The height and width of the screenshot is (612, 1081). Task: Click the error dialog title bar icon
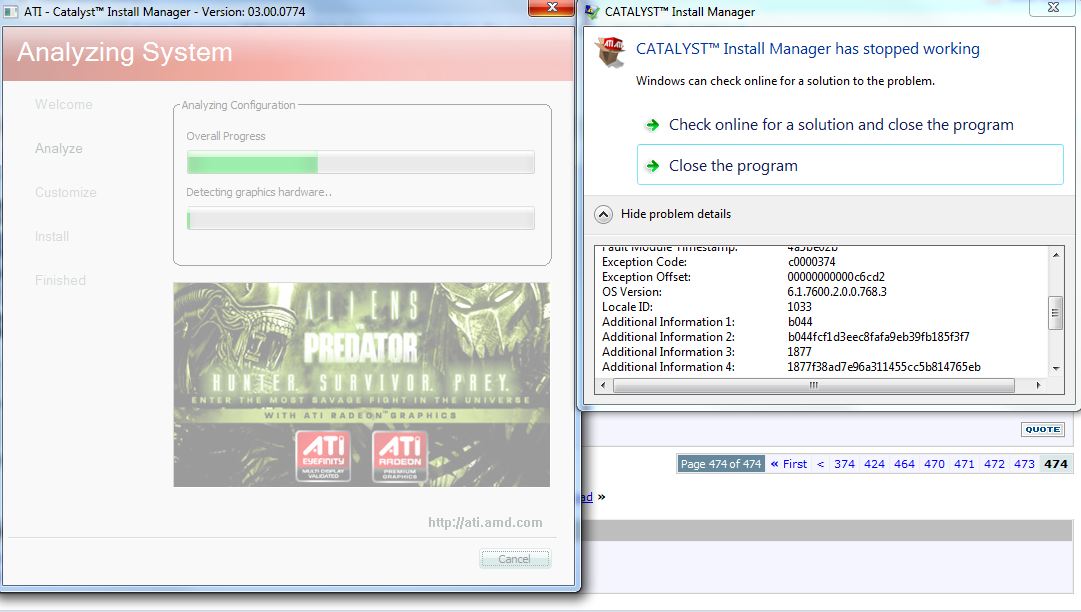coord(592,12)
